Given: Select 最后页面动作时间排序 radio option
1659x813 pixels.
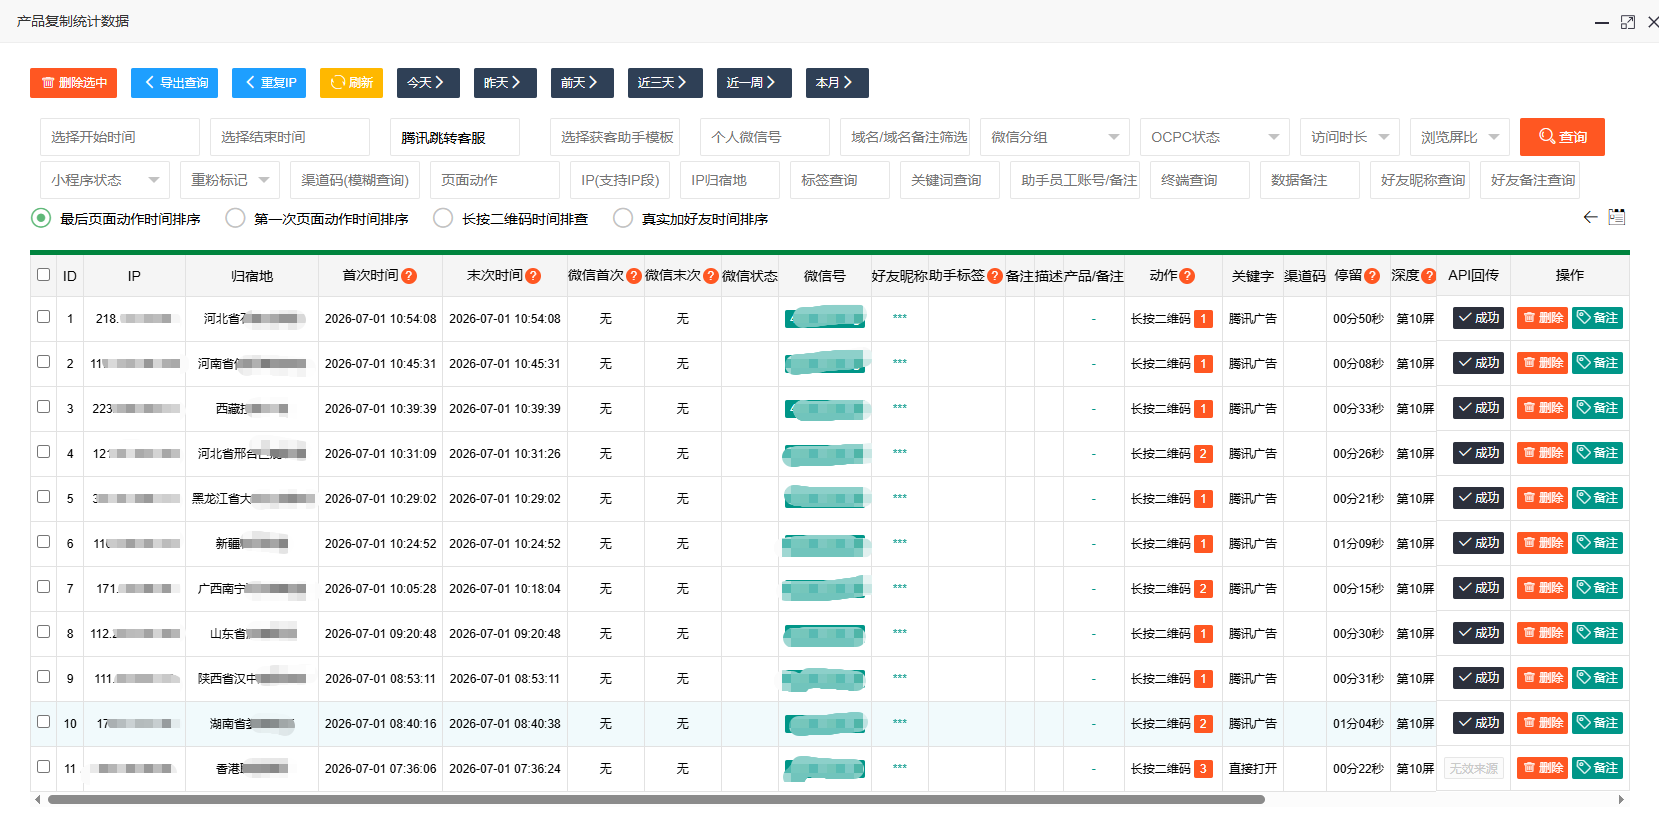Looking at the screenshot, I should point(41,218).
